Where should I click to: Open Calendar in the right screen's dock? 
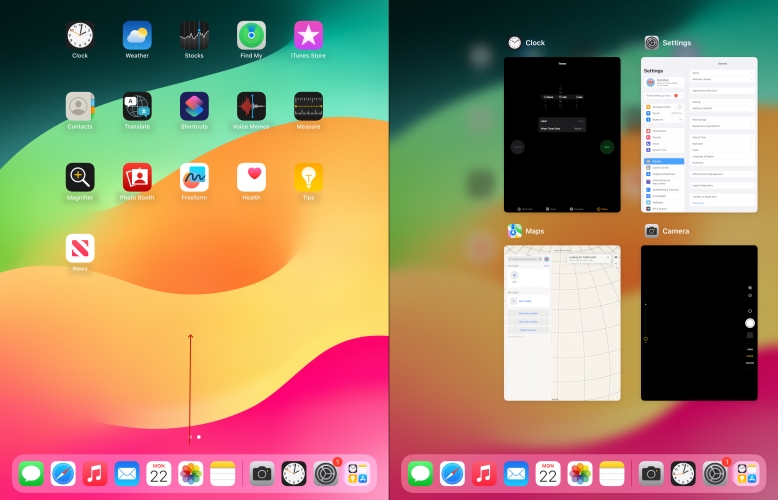(548, 474)
